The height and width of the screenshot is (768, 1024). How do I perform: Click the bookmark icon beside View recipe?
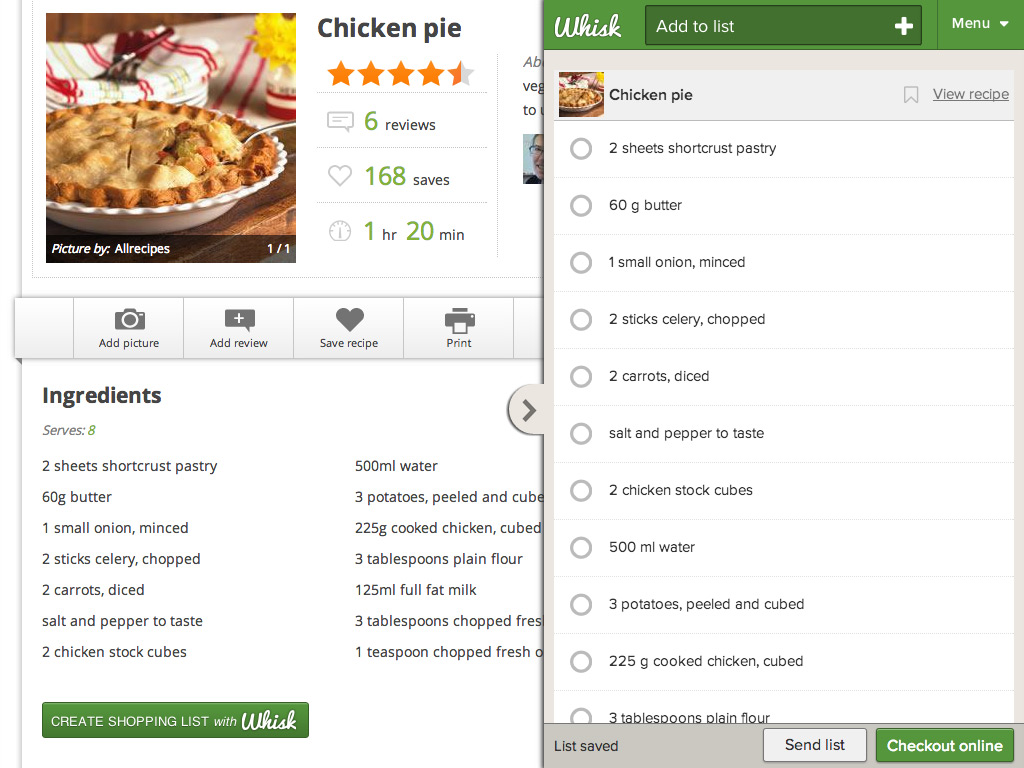pyautogui.click(x=911, y=95)
